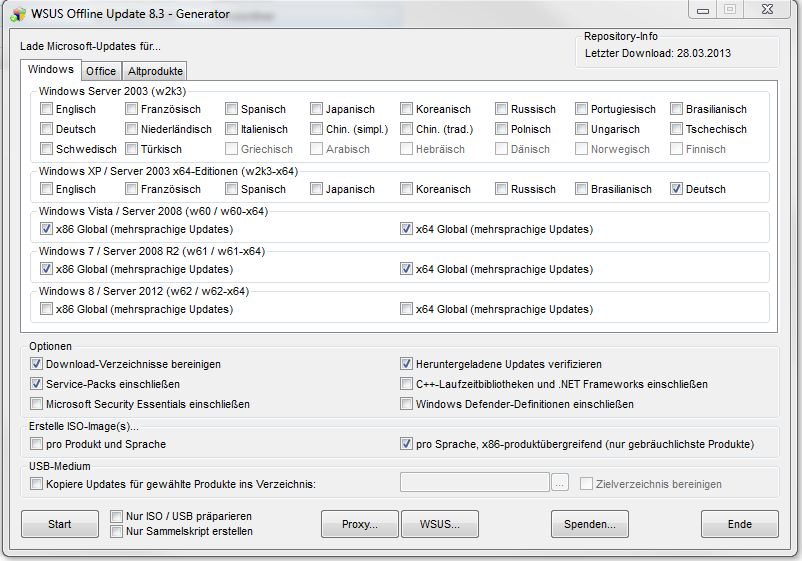Open the Proxy settings button
Image resolution: width=802 pixels, height=561 pixels.
tap(359, 524)
